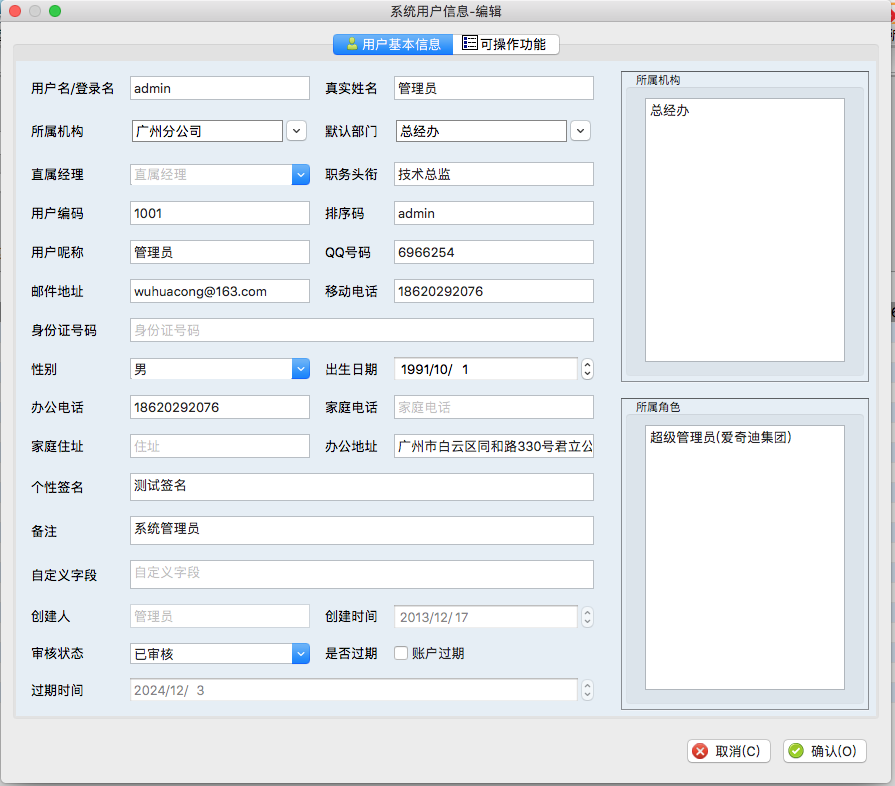The height and width of the screenshot is (786, 895).
Task: Click the 邮件地址 field with wuhuacong@163.com
Action: point(220,291)
